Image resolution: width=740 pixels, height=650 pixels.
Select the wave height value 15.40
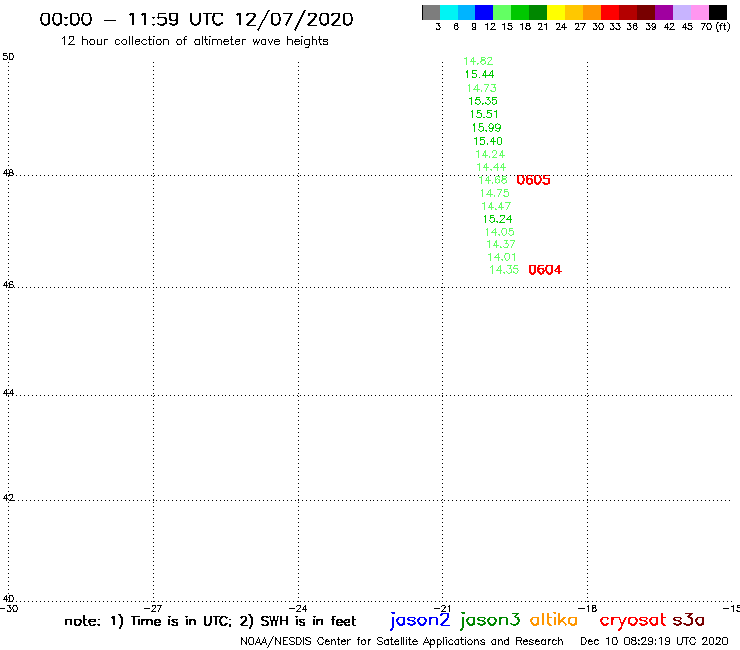pyautogui.click(x=488, y=141)
